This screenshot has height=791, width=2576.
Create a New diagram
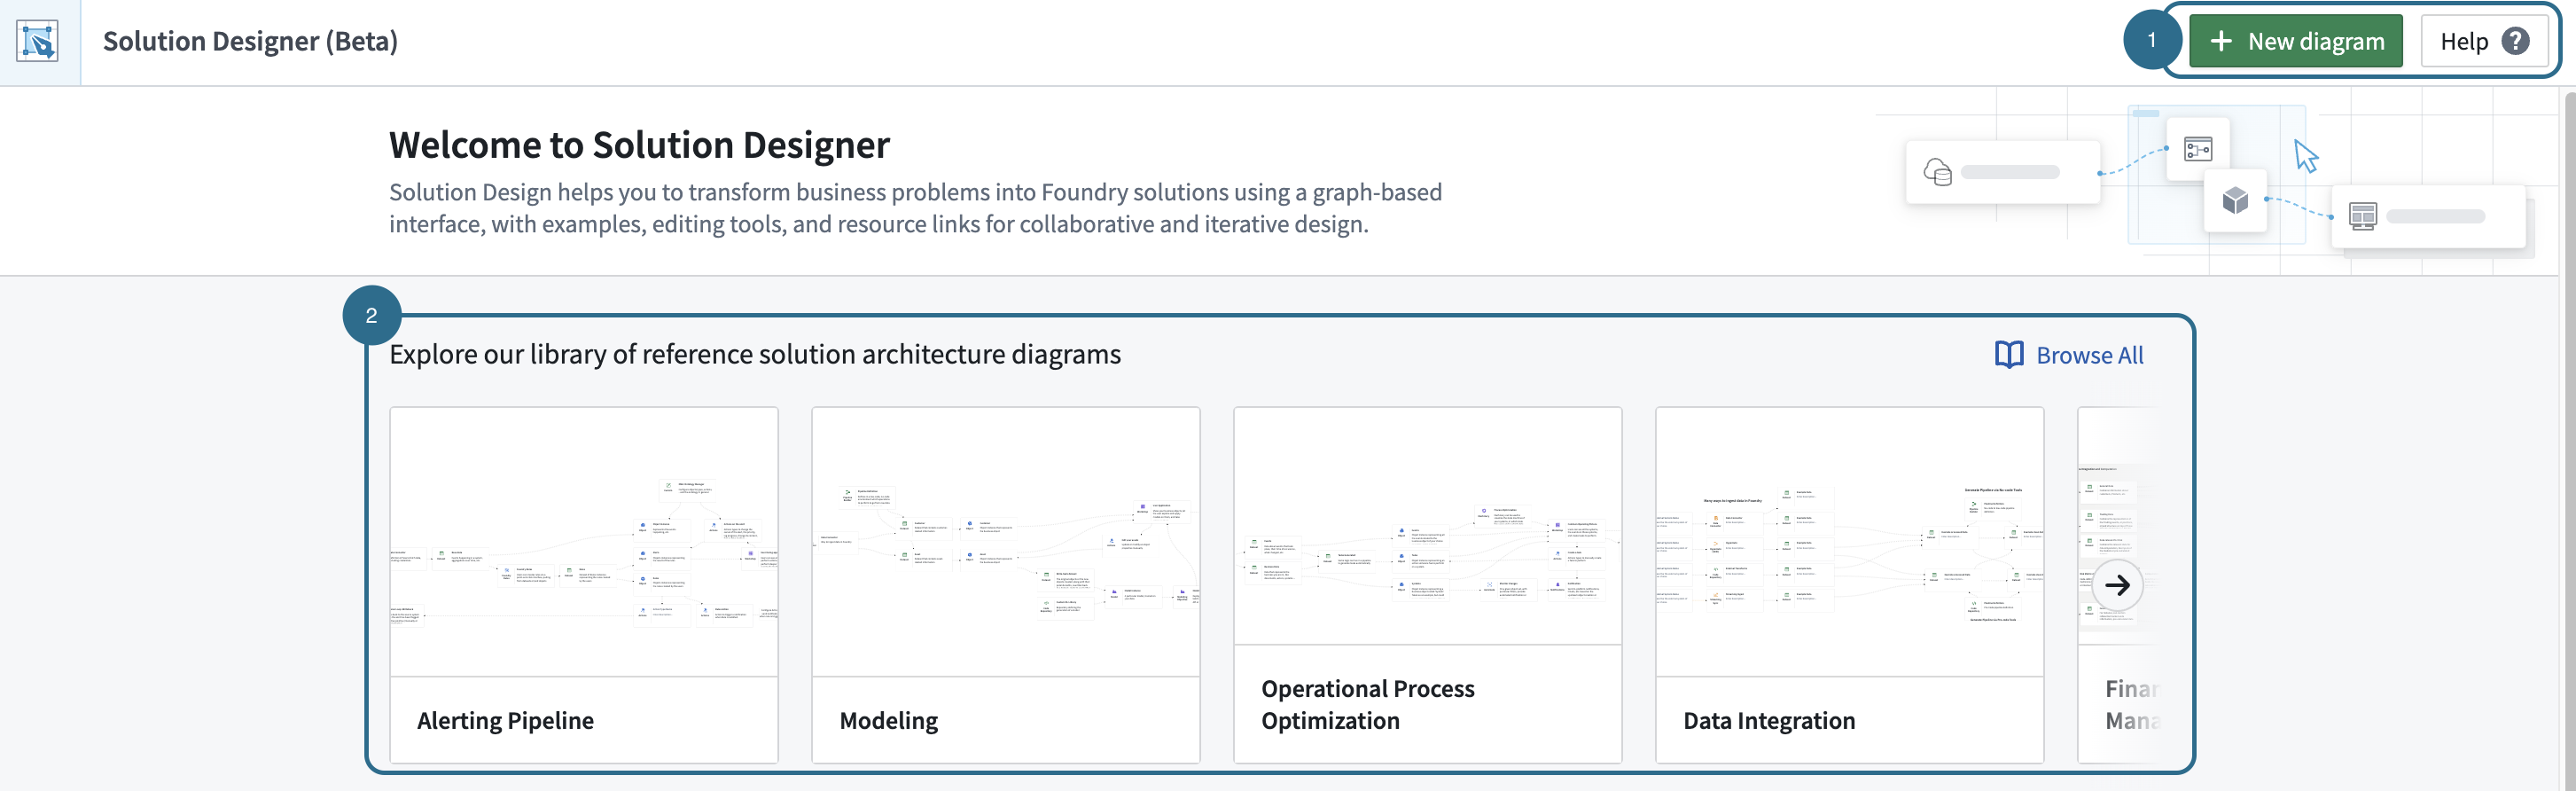tap(2295, 41)
